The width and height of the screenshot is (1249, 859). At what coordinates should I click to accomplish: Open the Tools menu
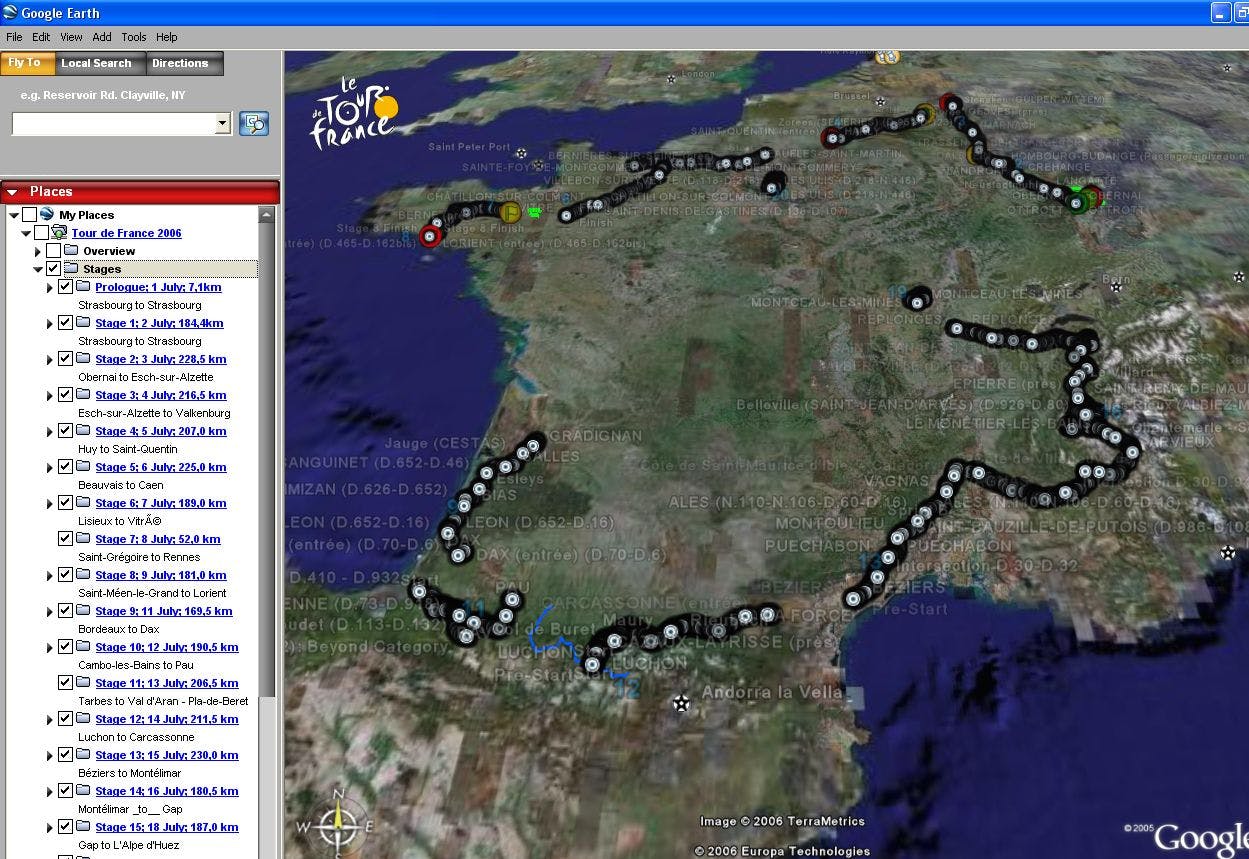click(x=133, y=37)
